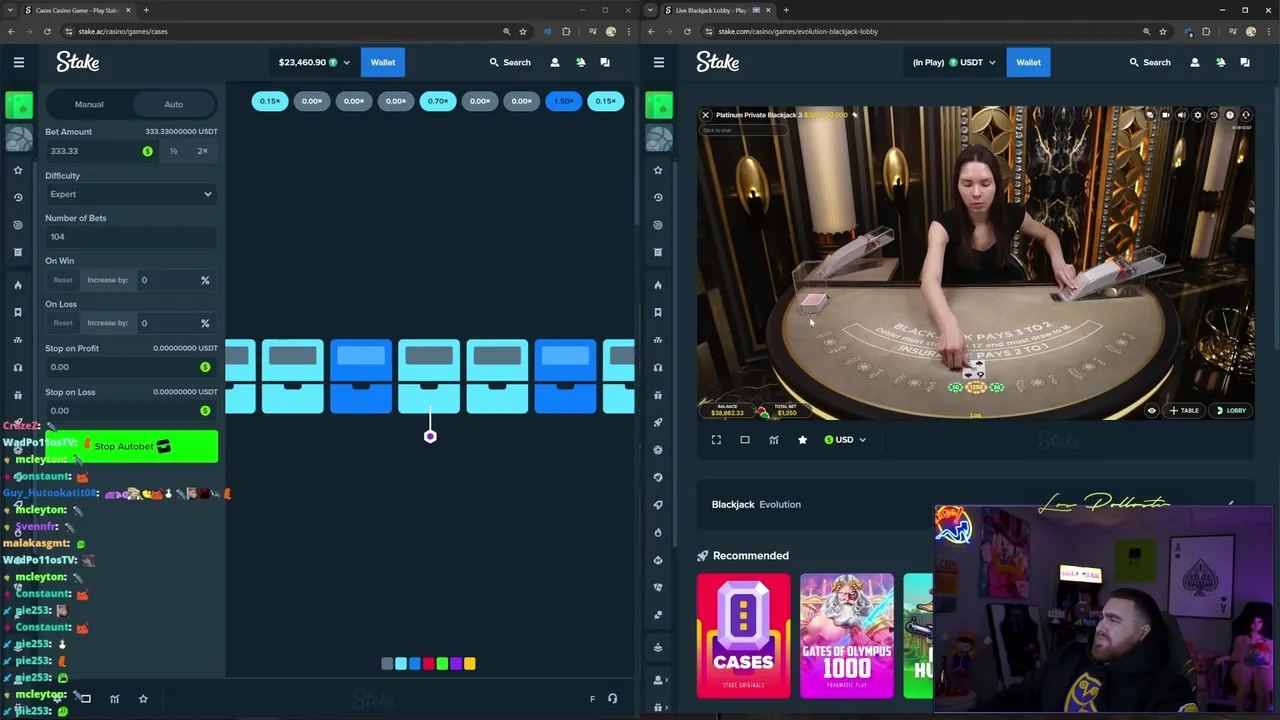Open live stats icon below blackjack video
The width and height of the screenshot is (1280, 720).
click(x=773, y=440)
